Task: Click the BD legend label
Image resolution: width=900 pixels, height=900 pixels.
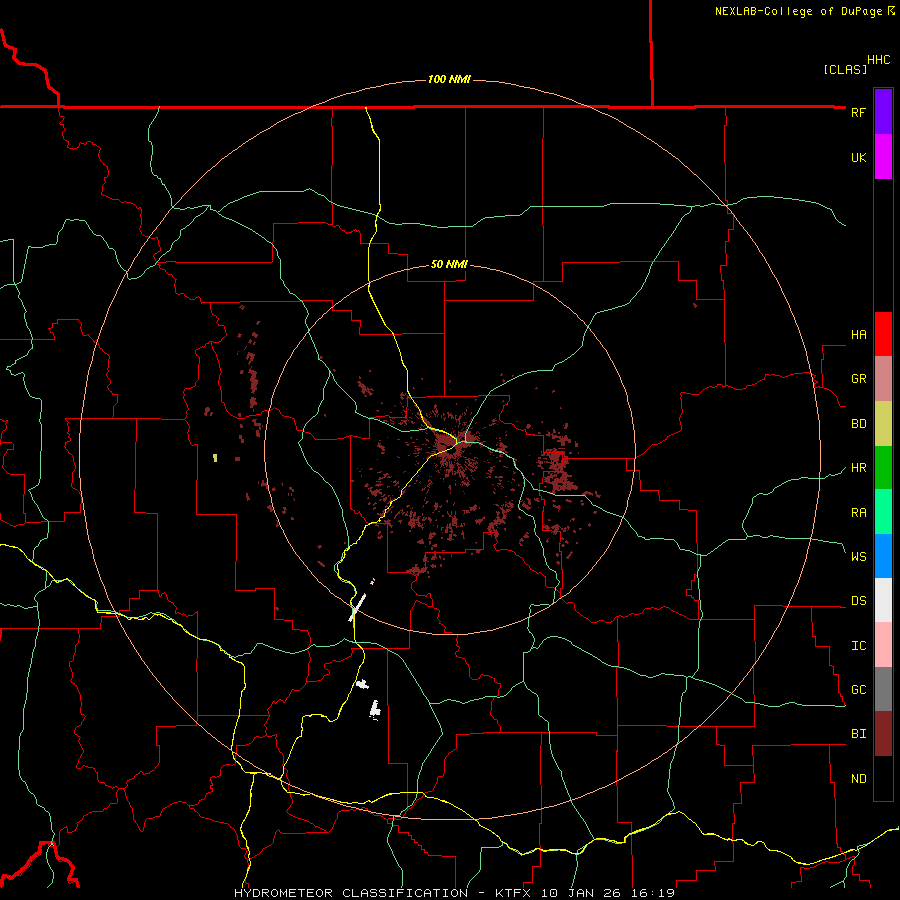Action: tap(858, 424)
